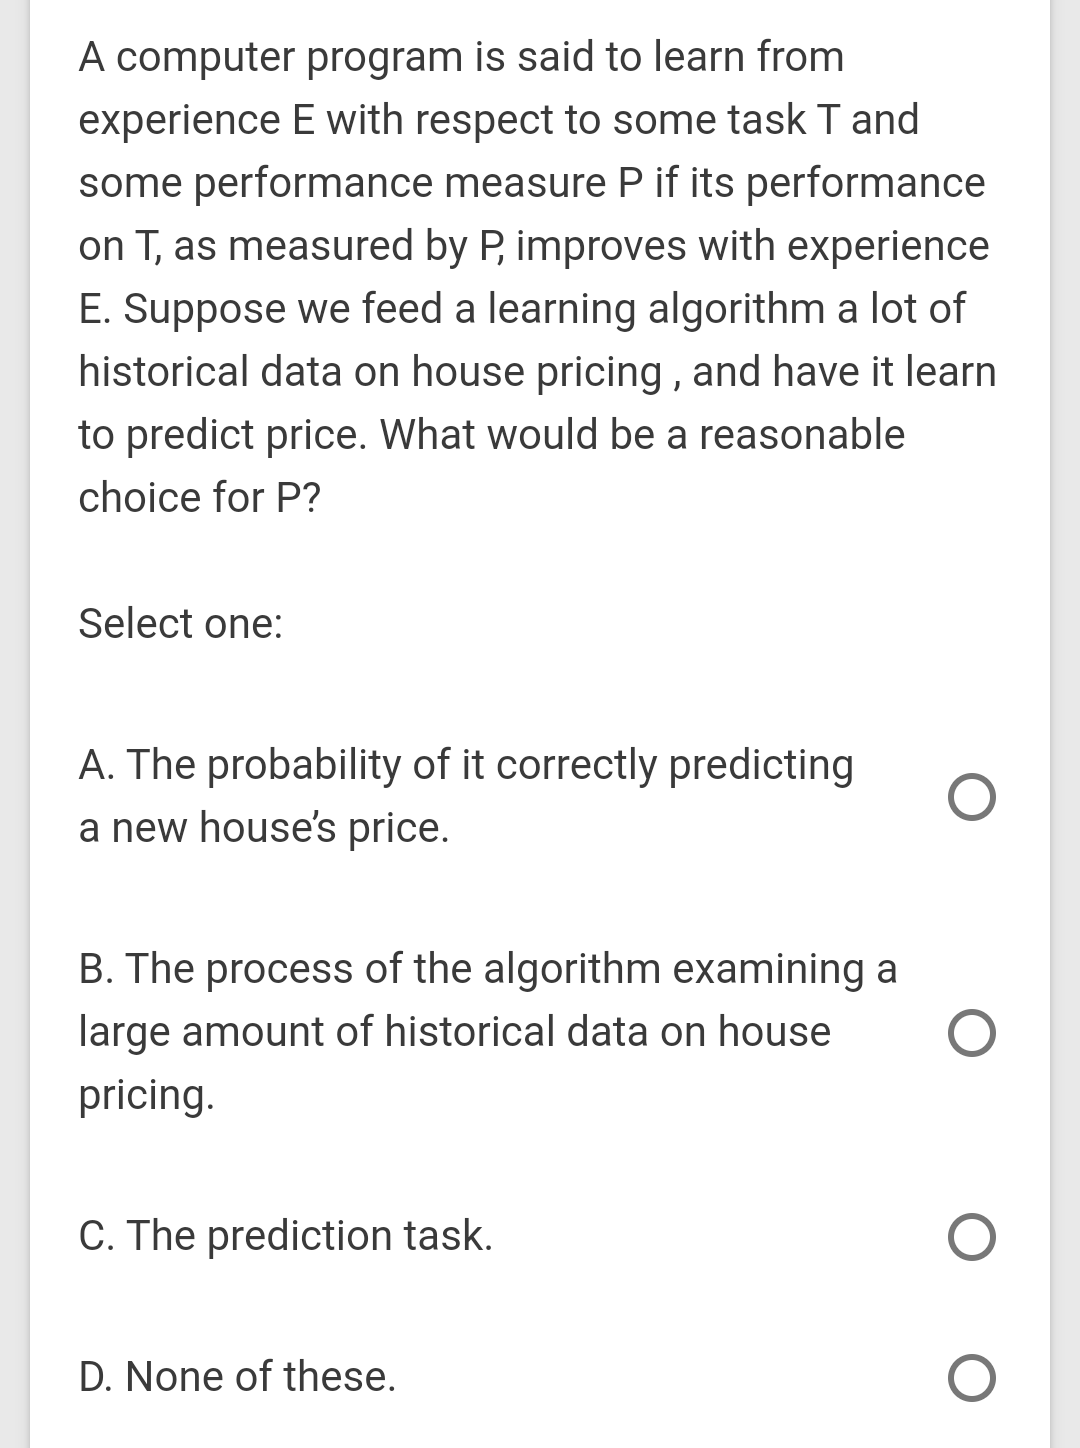Click the 'C. The prediction task.' label

pos(286,1236)
